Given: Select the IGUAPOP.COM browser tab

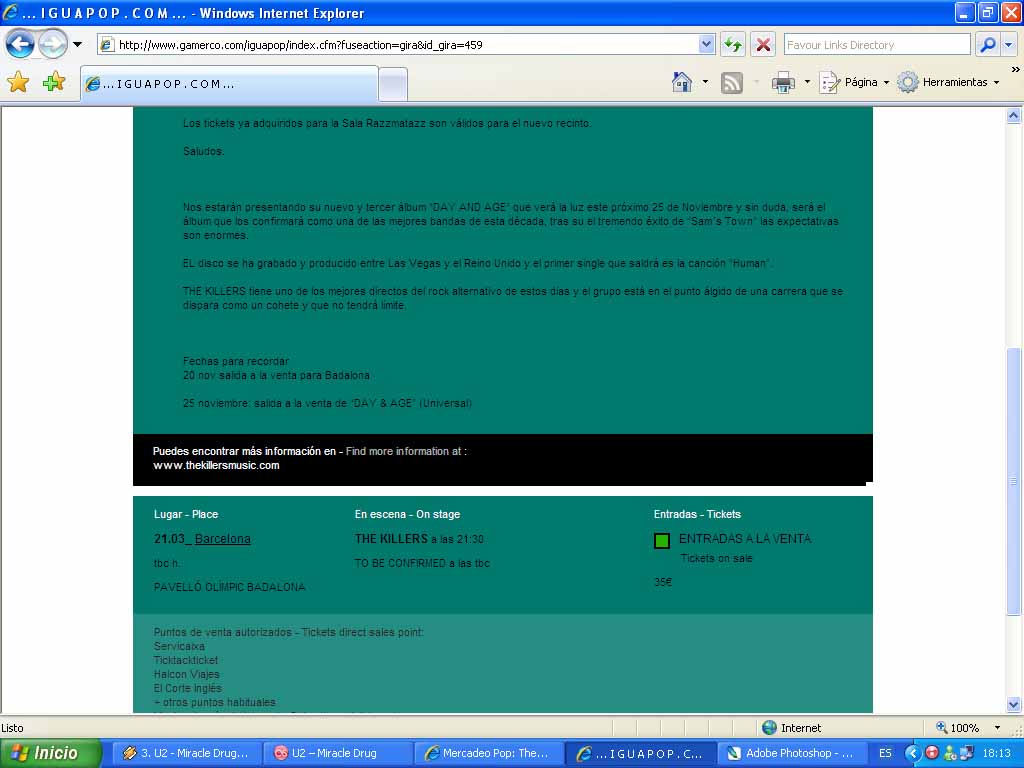Looking at the screenshot, I should 229,84.
